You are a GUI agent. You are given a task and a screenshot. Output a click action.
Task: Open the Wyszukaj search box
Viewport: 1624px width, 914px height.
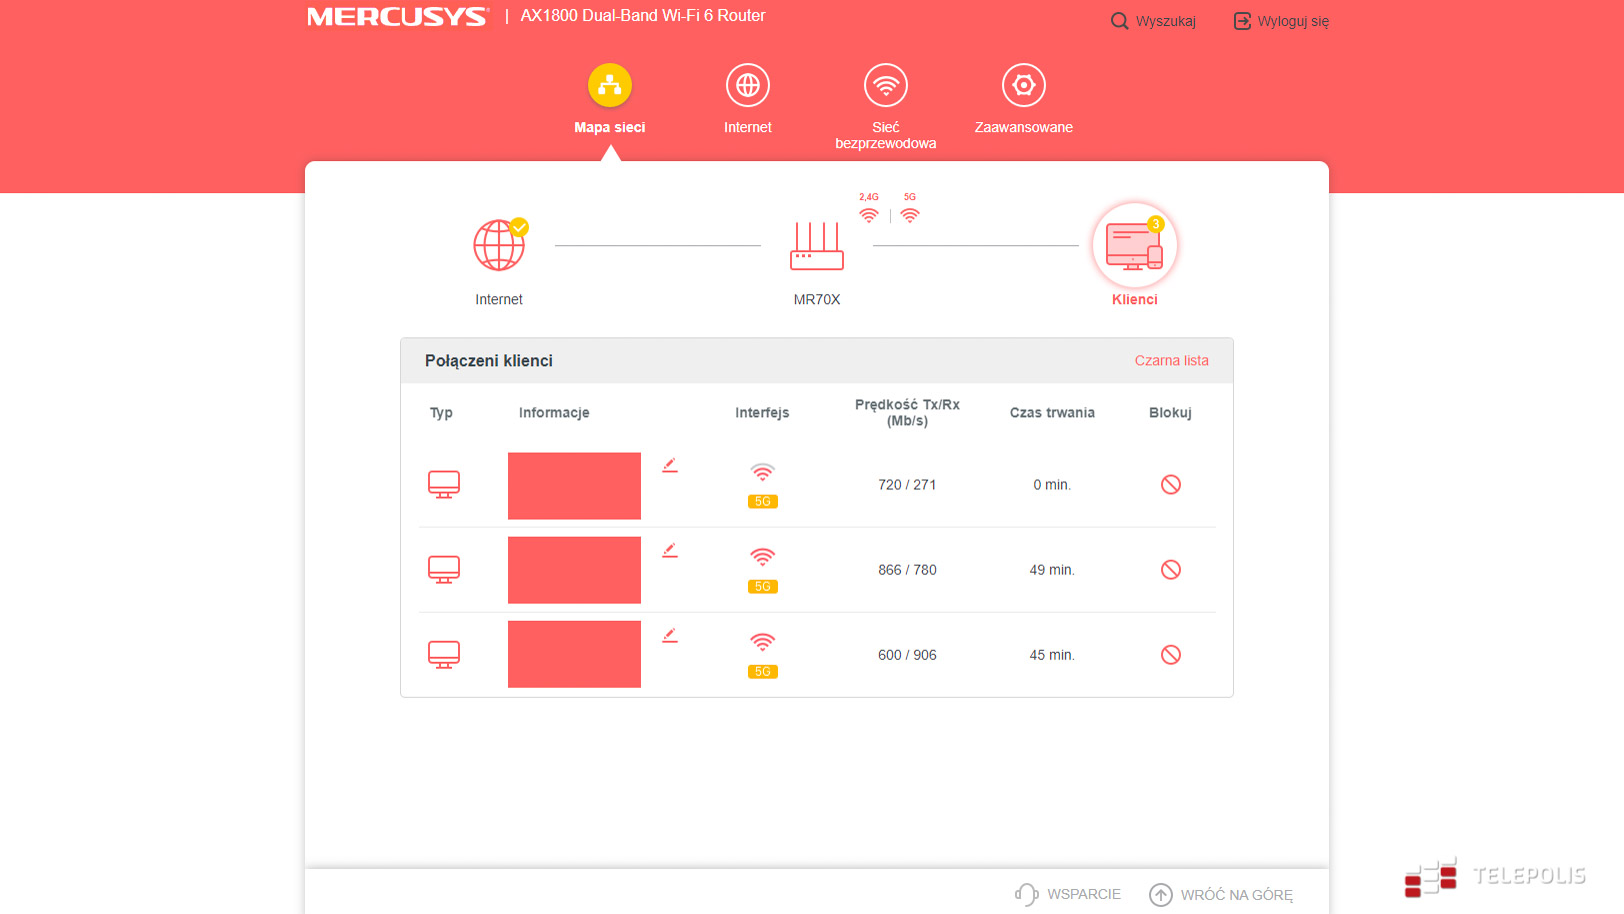(x=1153, y=21)
